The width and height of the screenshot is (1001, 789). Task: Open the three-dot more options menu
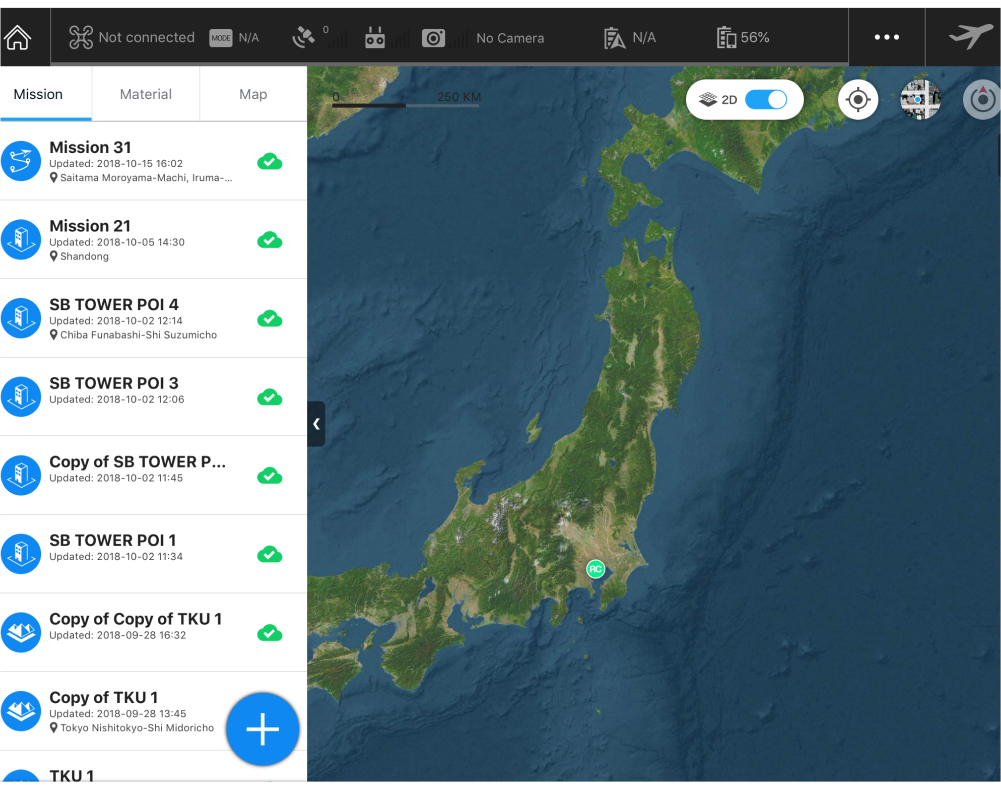(887, 38)
